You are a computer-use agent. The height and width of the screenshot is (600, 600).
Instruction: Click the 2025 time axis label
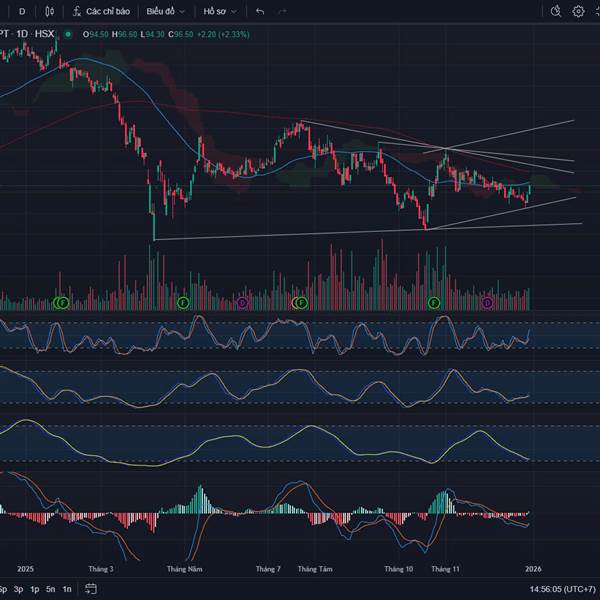click(x=25, y=569)
